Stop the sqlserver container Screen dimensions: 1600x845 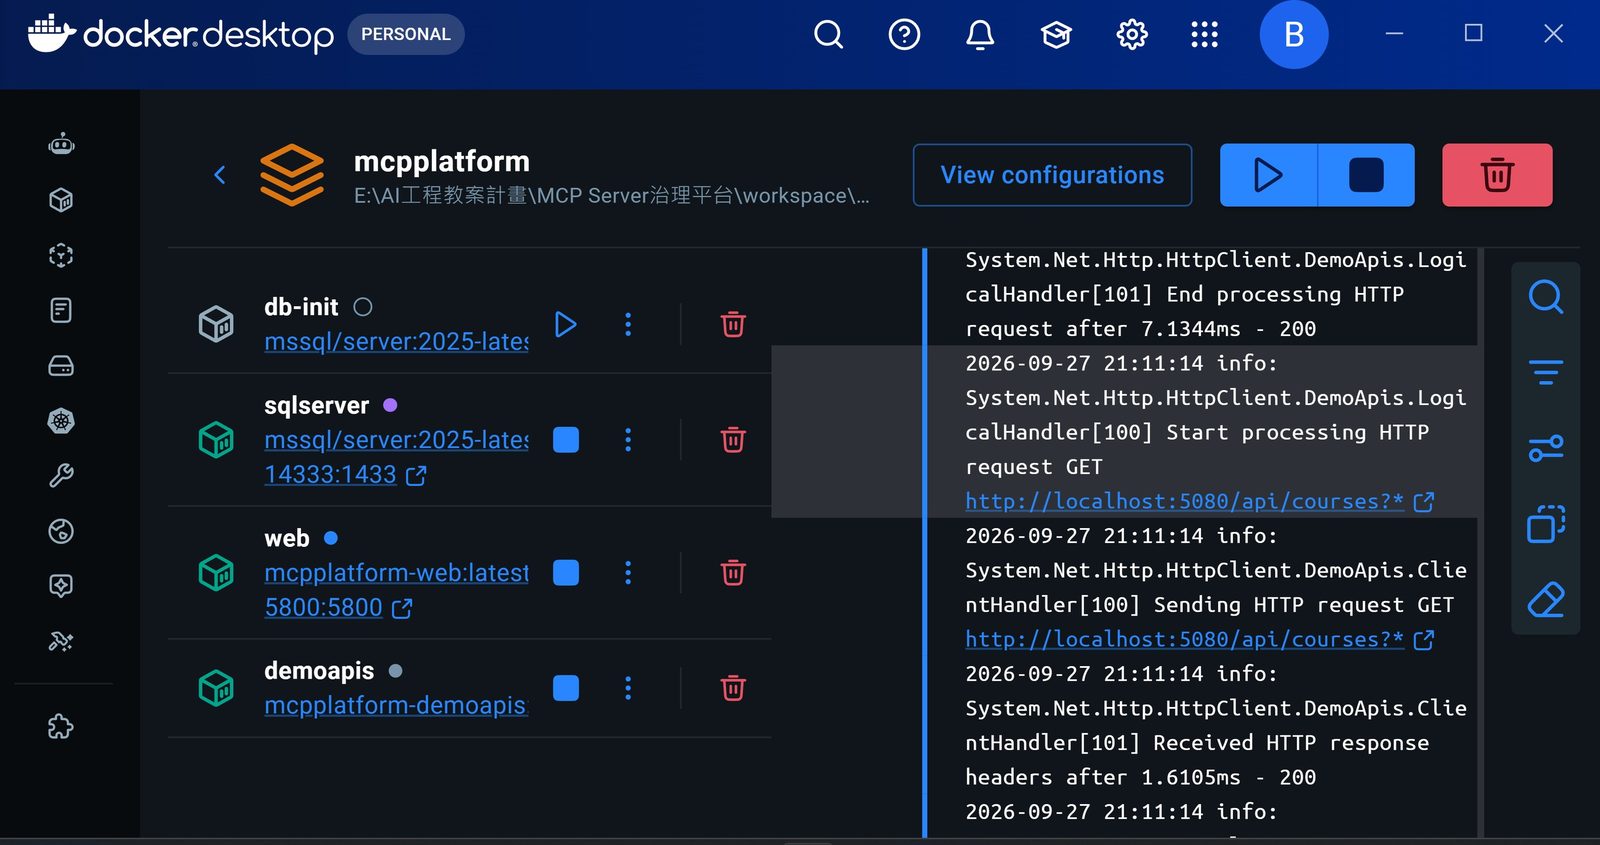coord(566,440)
